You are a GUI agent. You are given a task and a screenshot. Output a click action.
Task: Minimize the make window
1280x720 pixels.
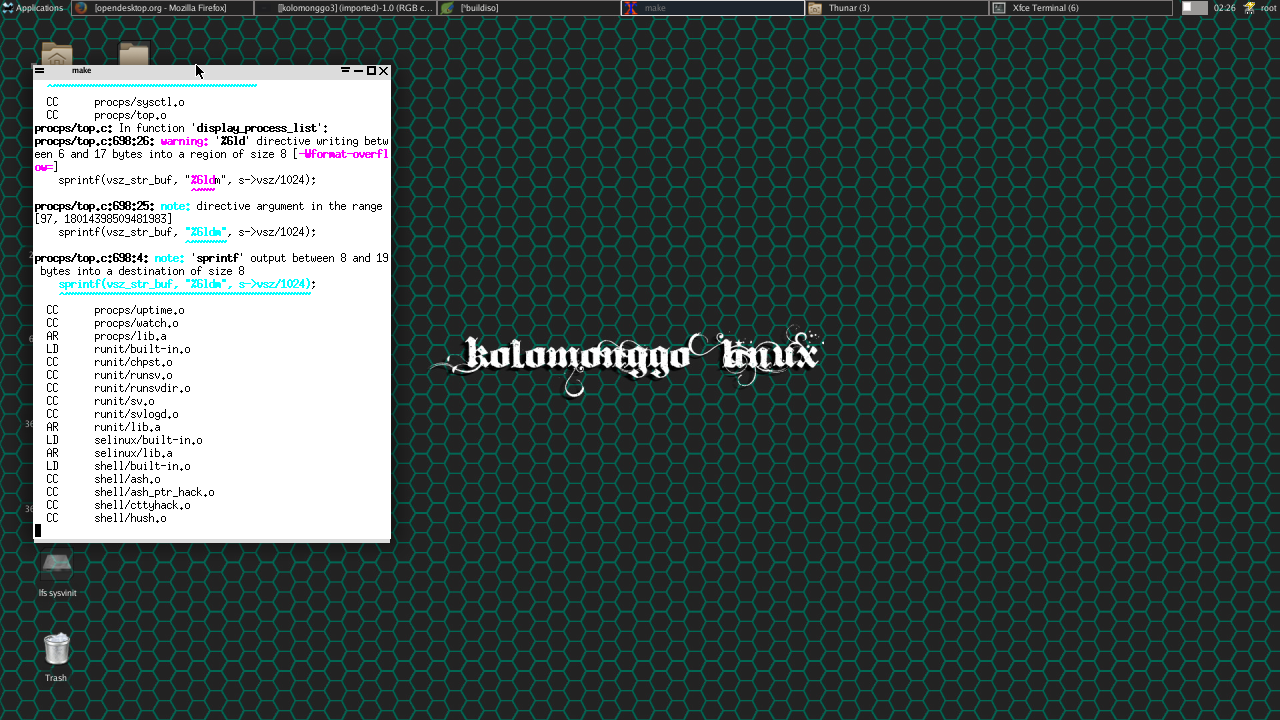[x=358, y=71]
